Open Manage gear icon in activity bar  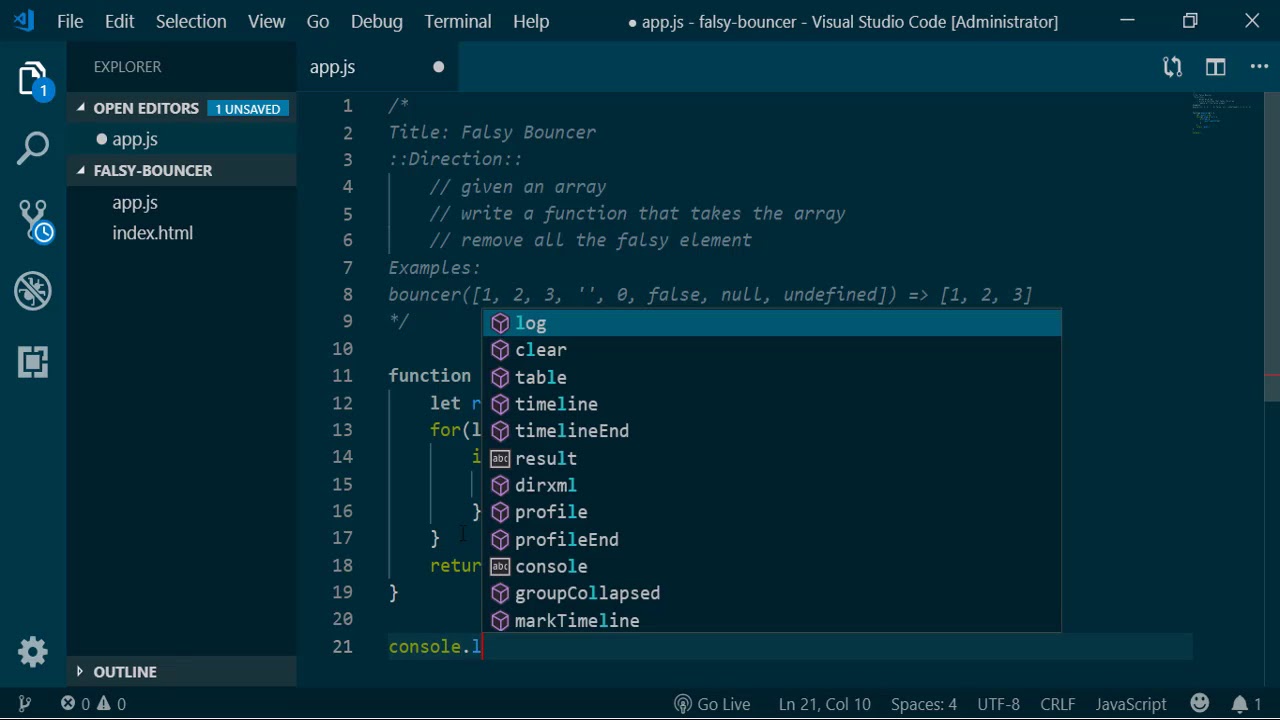click(x=33, y=652)
